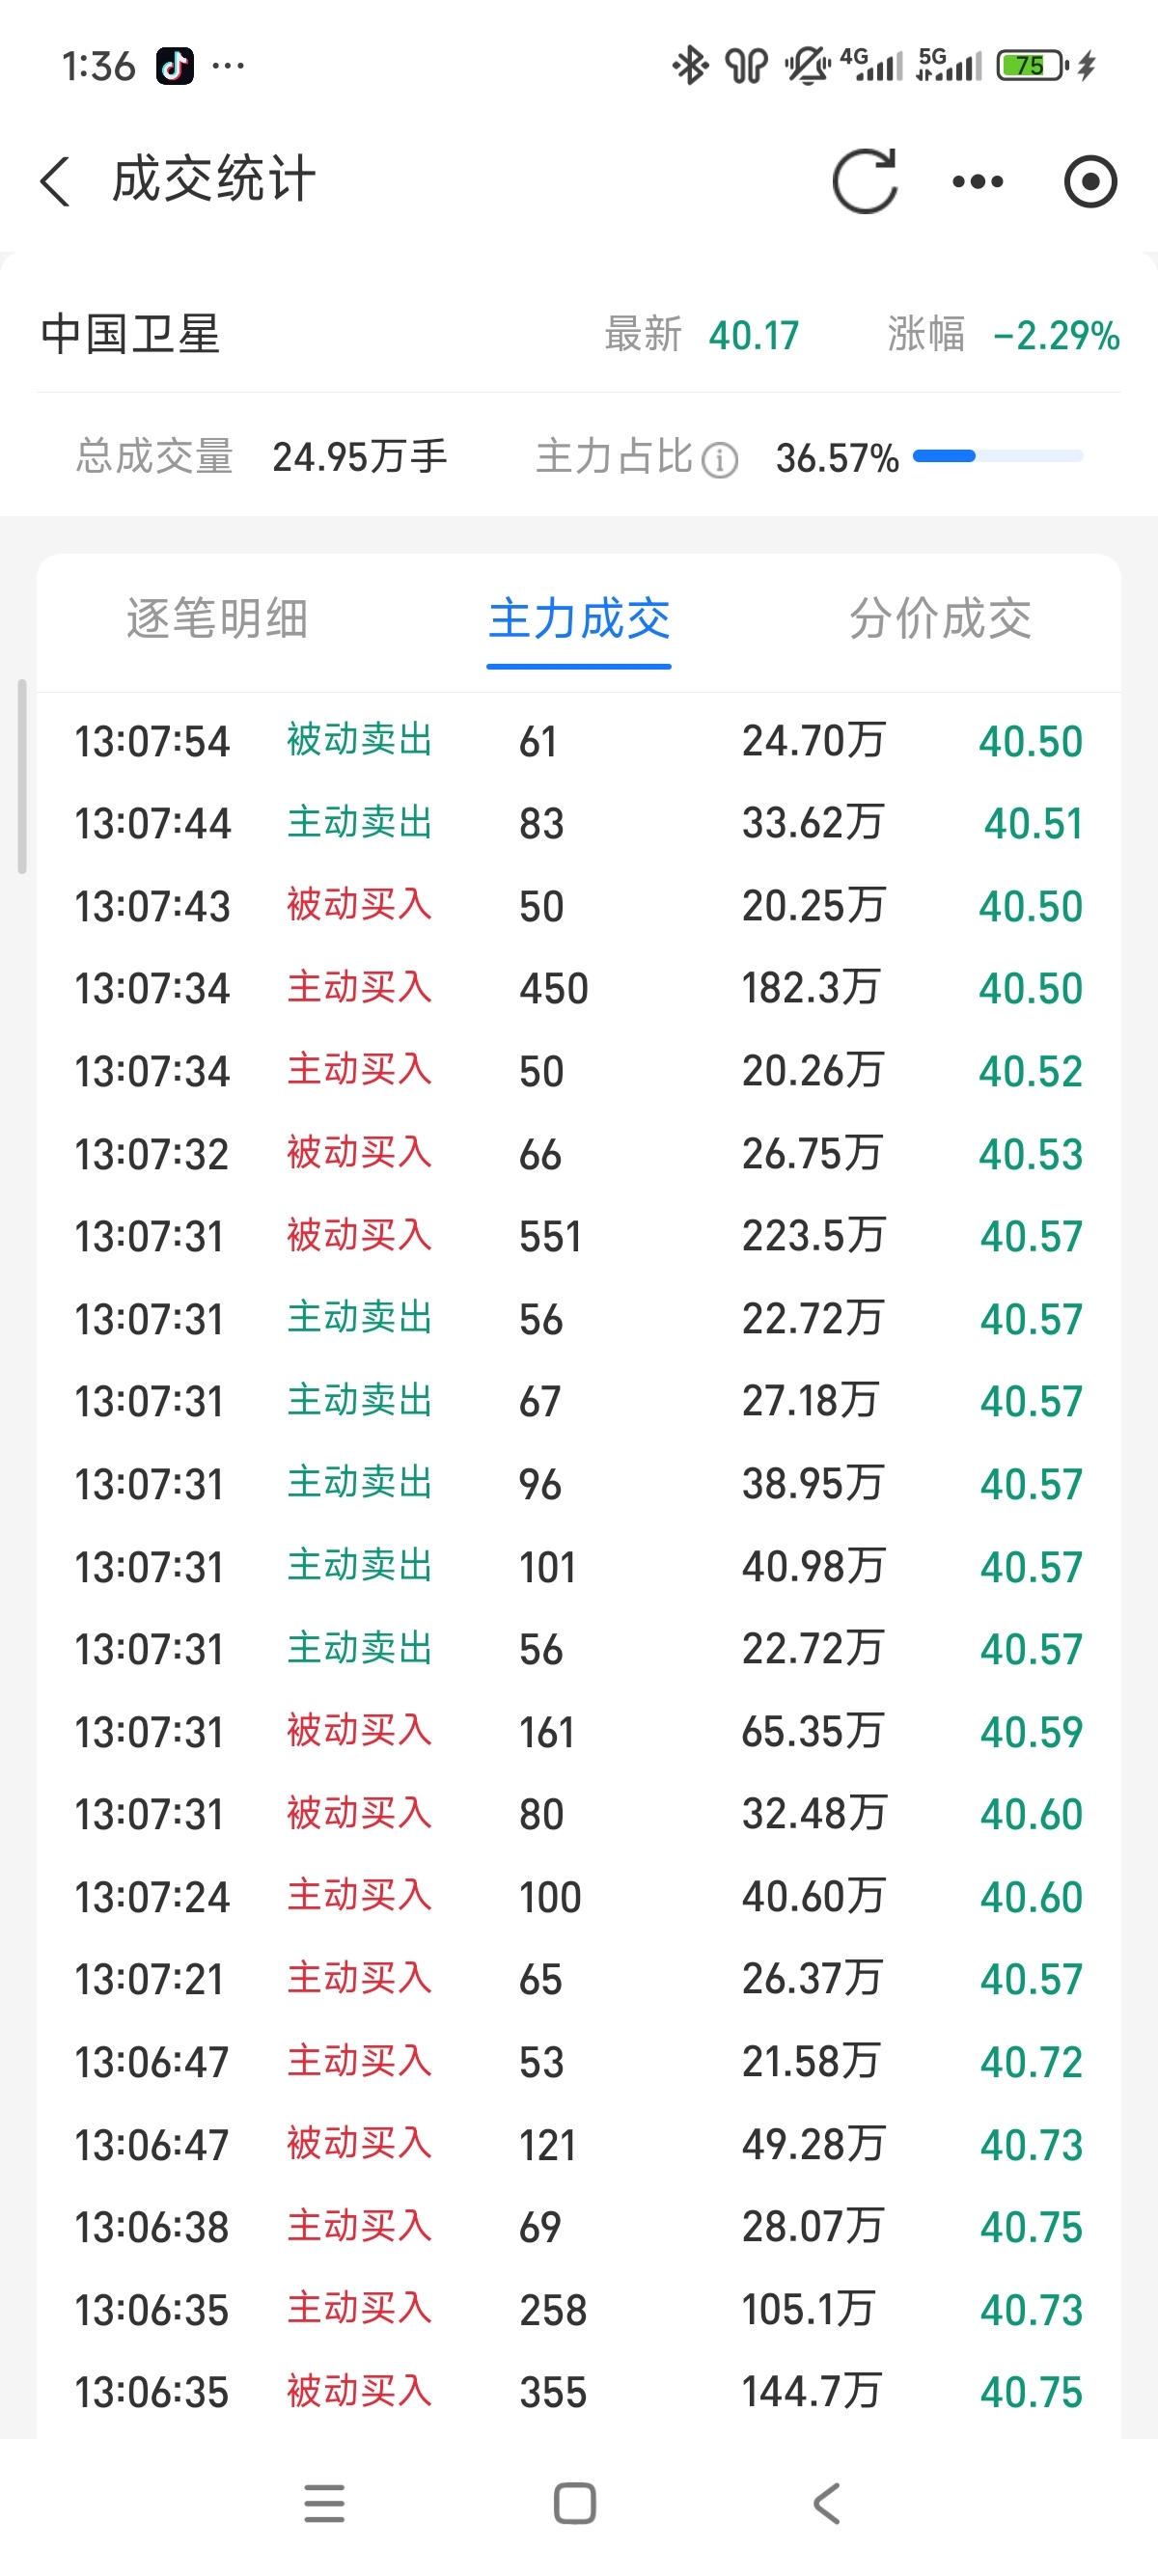
Task: Tap the latest price 40.17 value
Action: 754,335
